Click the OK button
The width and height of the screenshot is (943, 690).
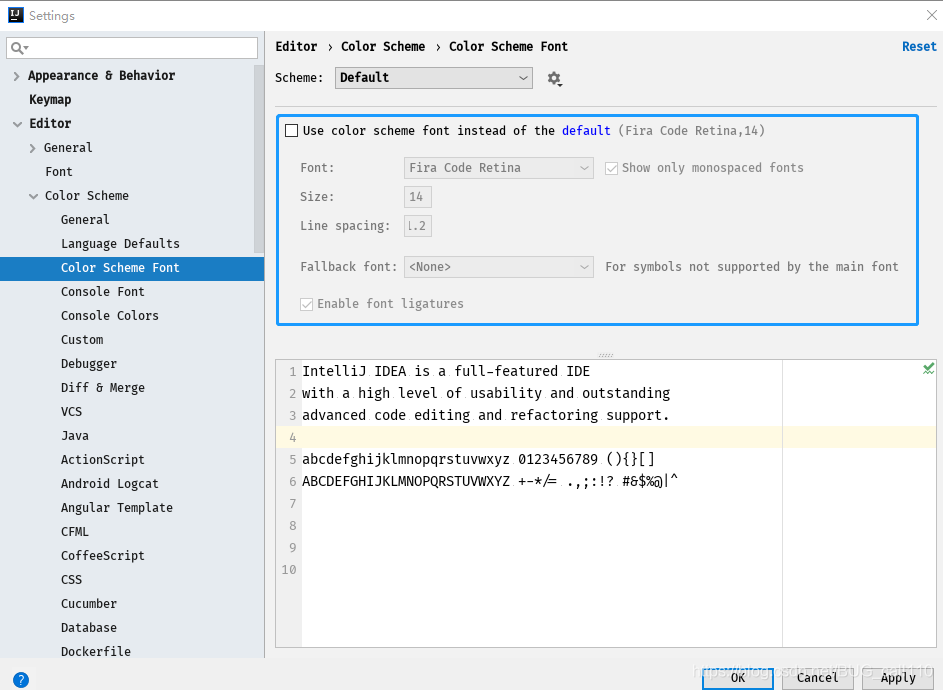(737, 677)
